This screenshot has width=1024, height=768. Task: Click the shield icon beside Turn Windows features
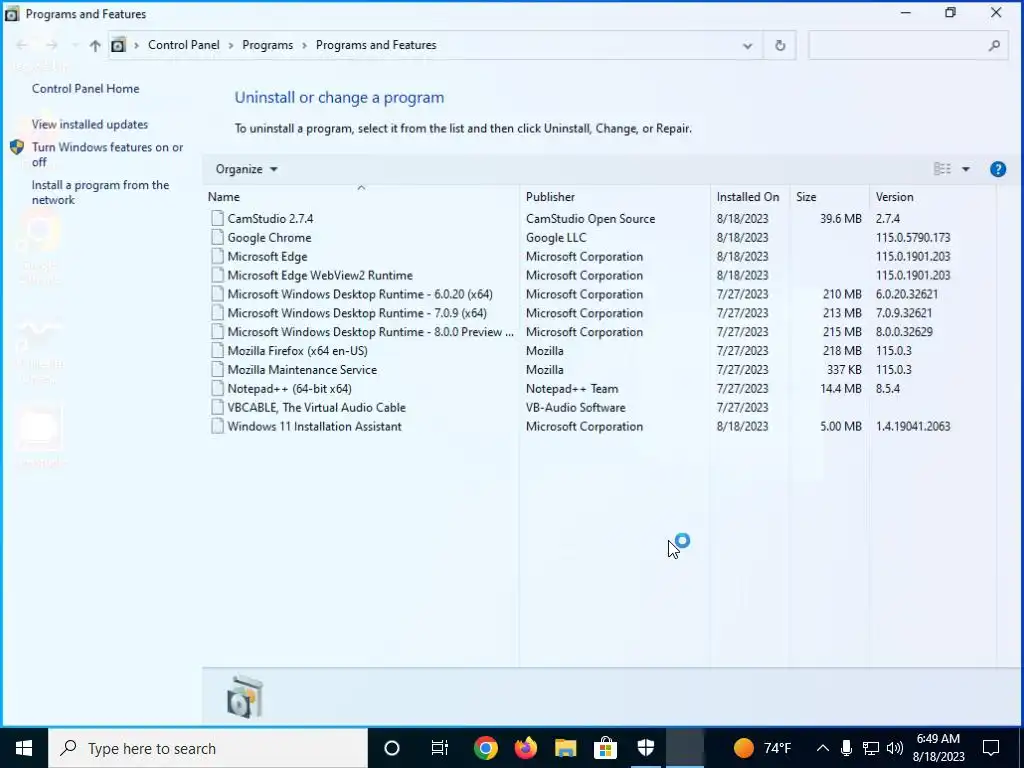[x=17, y=148]
